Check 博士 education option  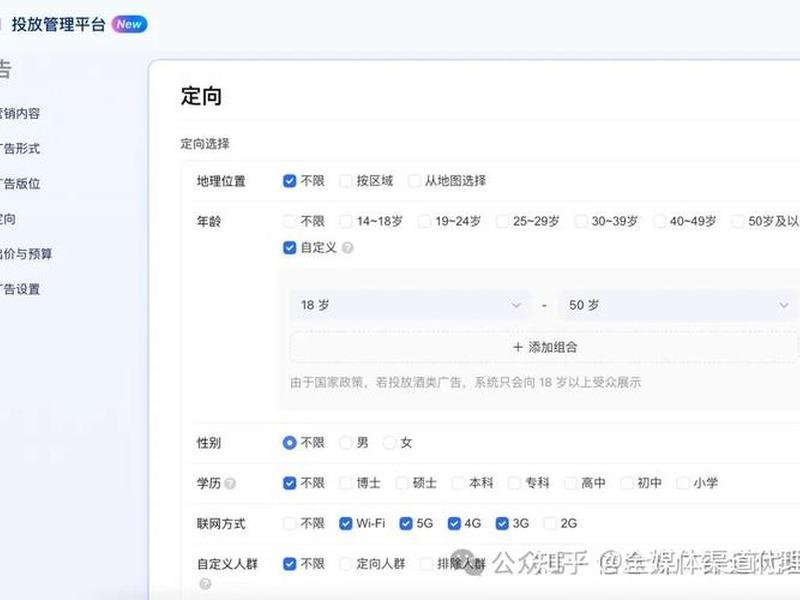point(345,483)
